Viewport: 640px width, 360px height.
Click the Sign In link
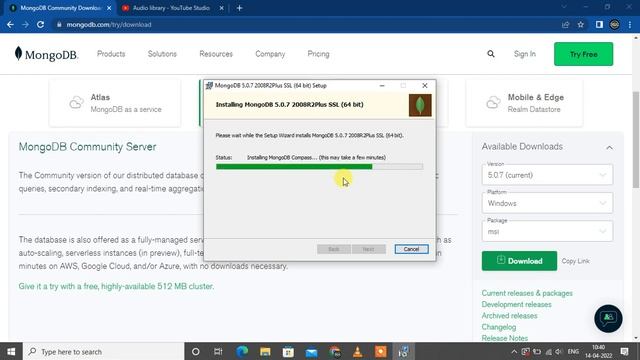tap(524, 54)
